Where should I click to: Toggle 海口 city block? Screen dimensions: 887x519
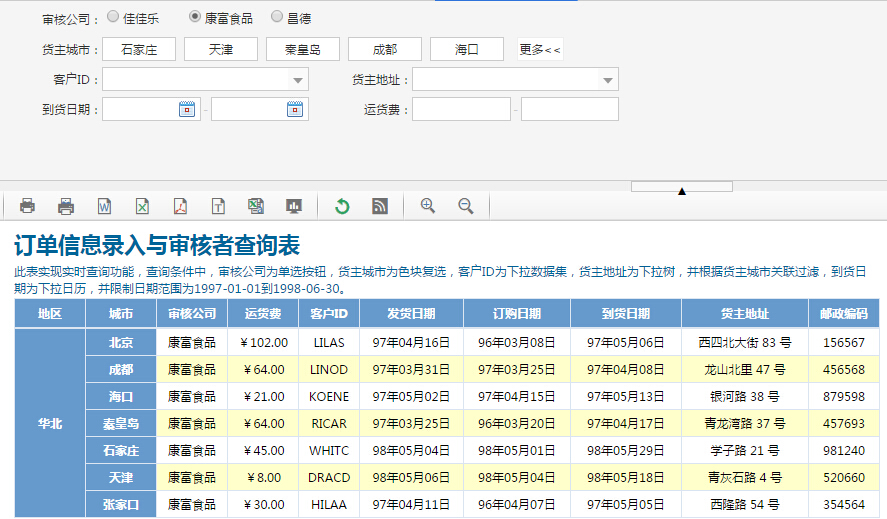pyautogui.click(x=467, y=49)
